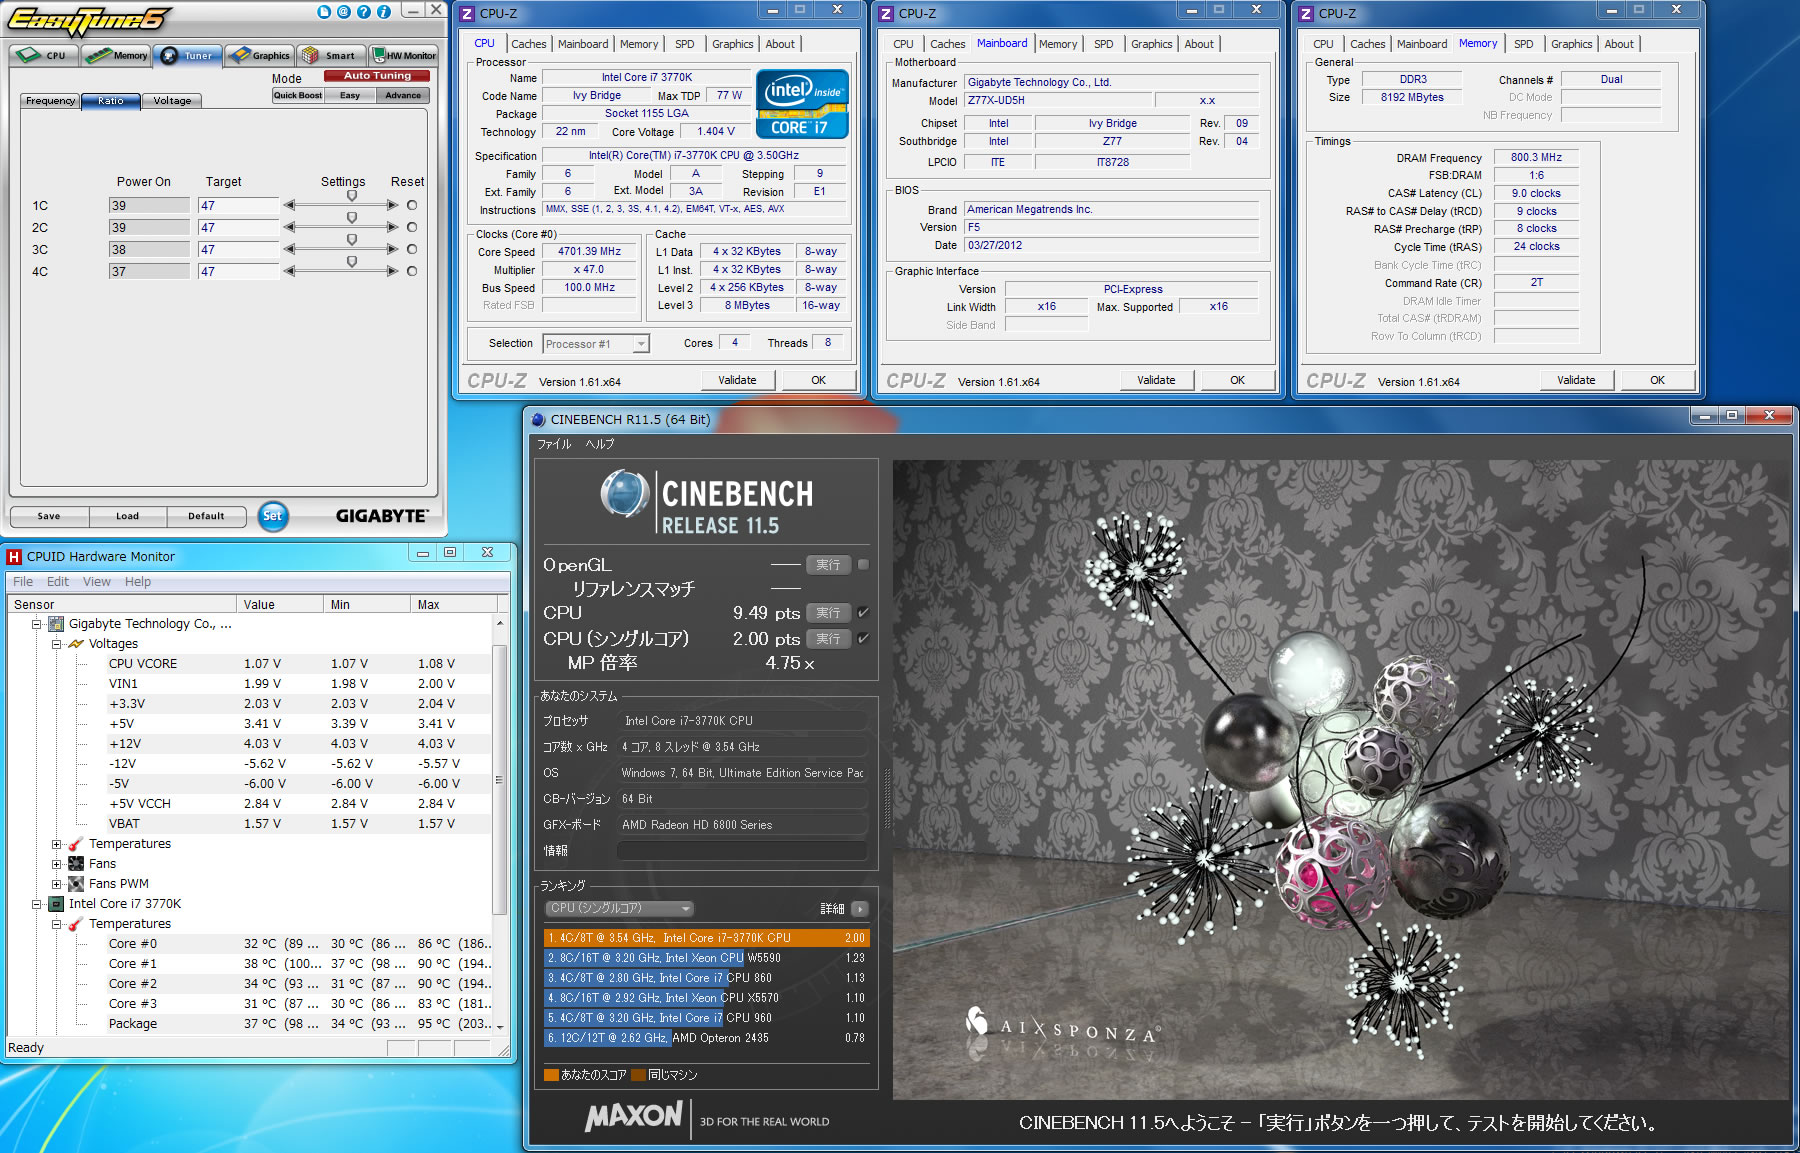The image size is (1800, 1153).
Task: Click the EasyTune6 'i' info icon
Action: (383, 12)
